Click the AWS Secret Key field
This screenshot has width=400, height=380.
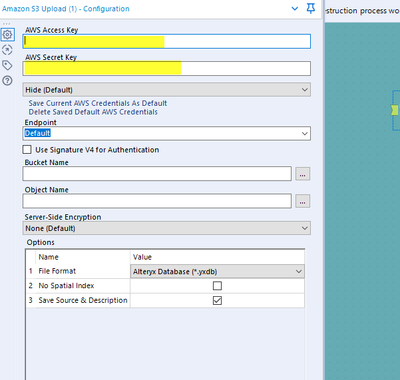coord(167,68)
